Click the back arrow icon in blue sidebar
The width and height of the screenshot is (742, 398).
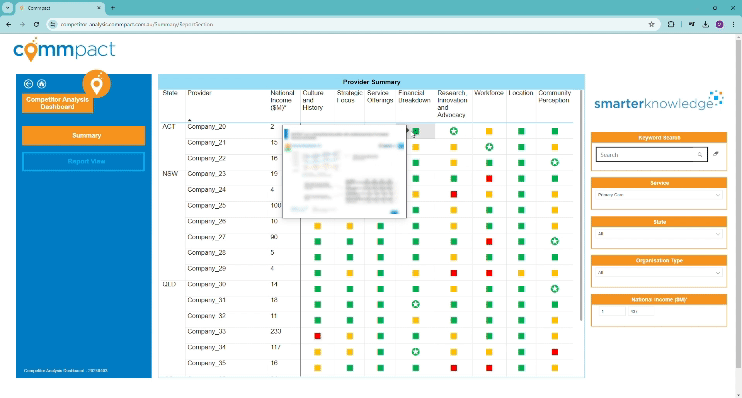pos(28,84)
